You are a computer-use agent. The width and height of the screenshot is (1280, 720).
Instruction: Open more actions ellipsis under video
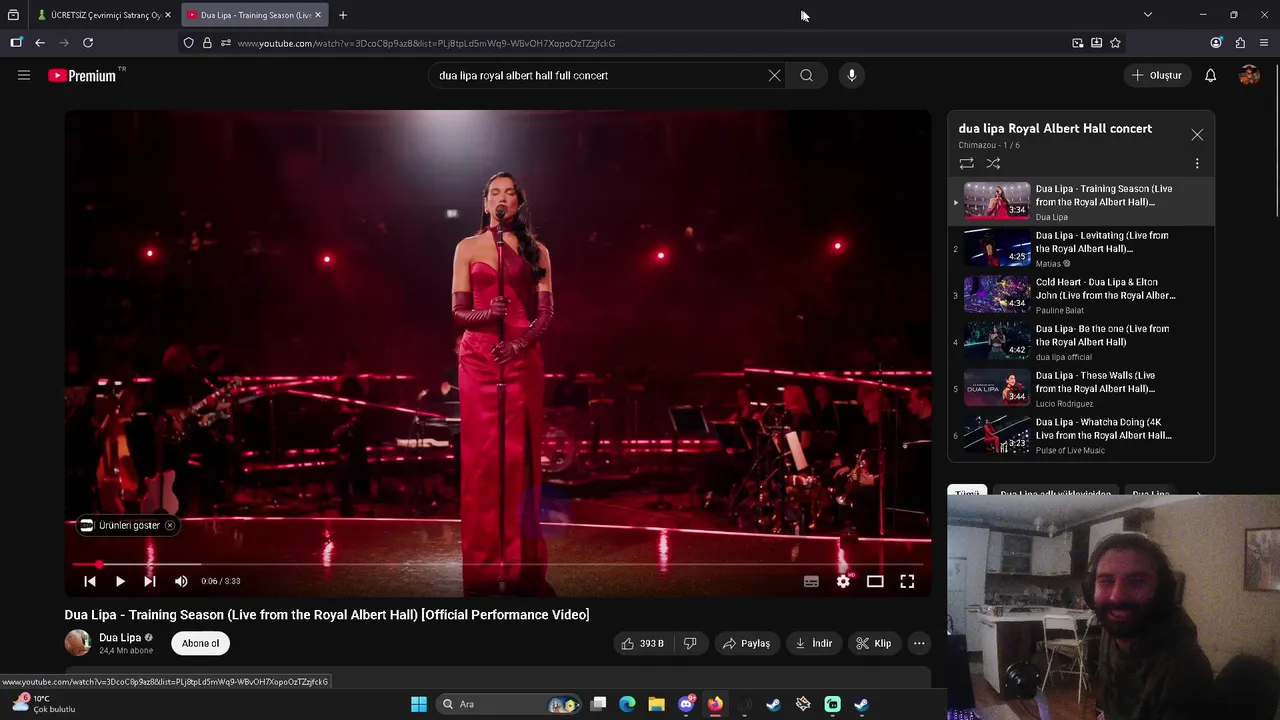pyautogui.click(x=919, y=643)
